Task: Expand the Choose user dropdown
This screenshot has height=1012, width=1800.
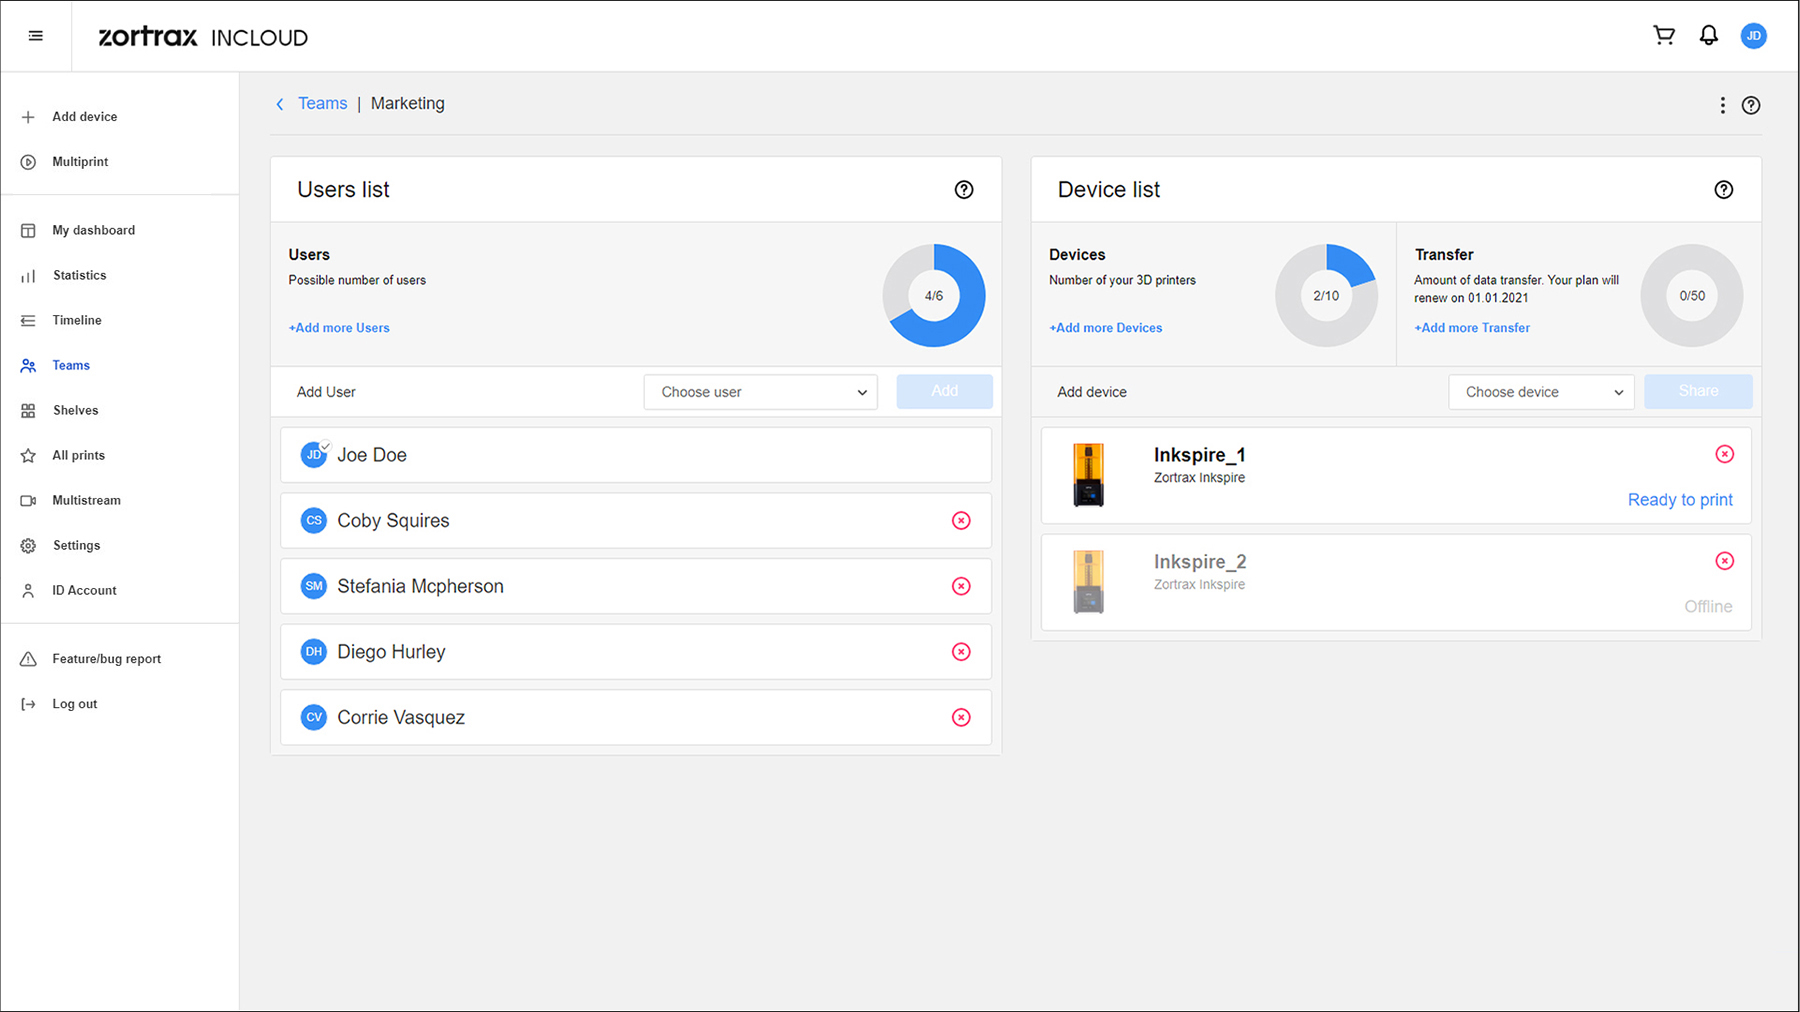Action: coord(761,392)
